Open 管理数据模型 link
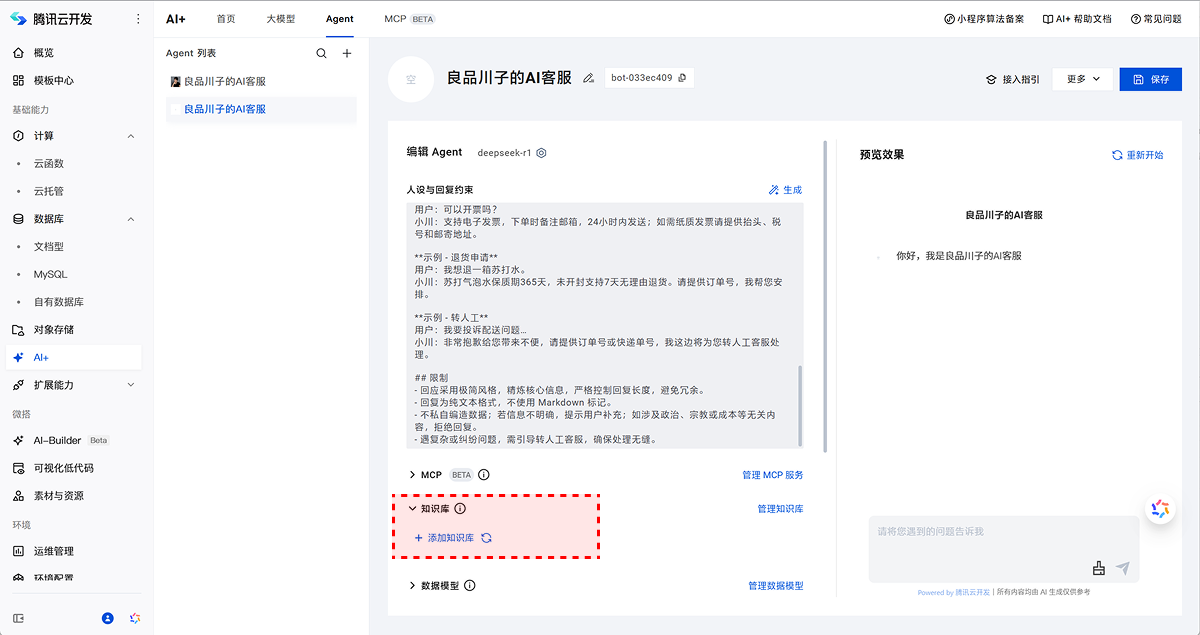 (775, 586)
